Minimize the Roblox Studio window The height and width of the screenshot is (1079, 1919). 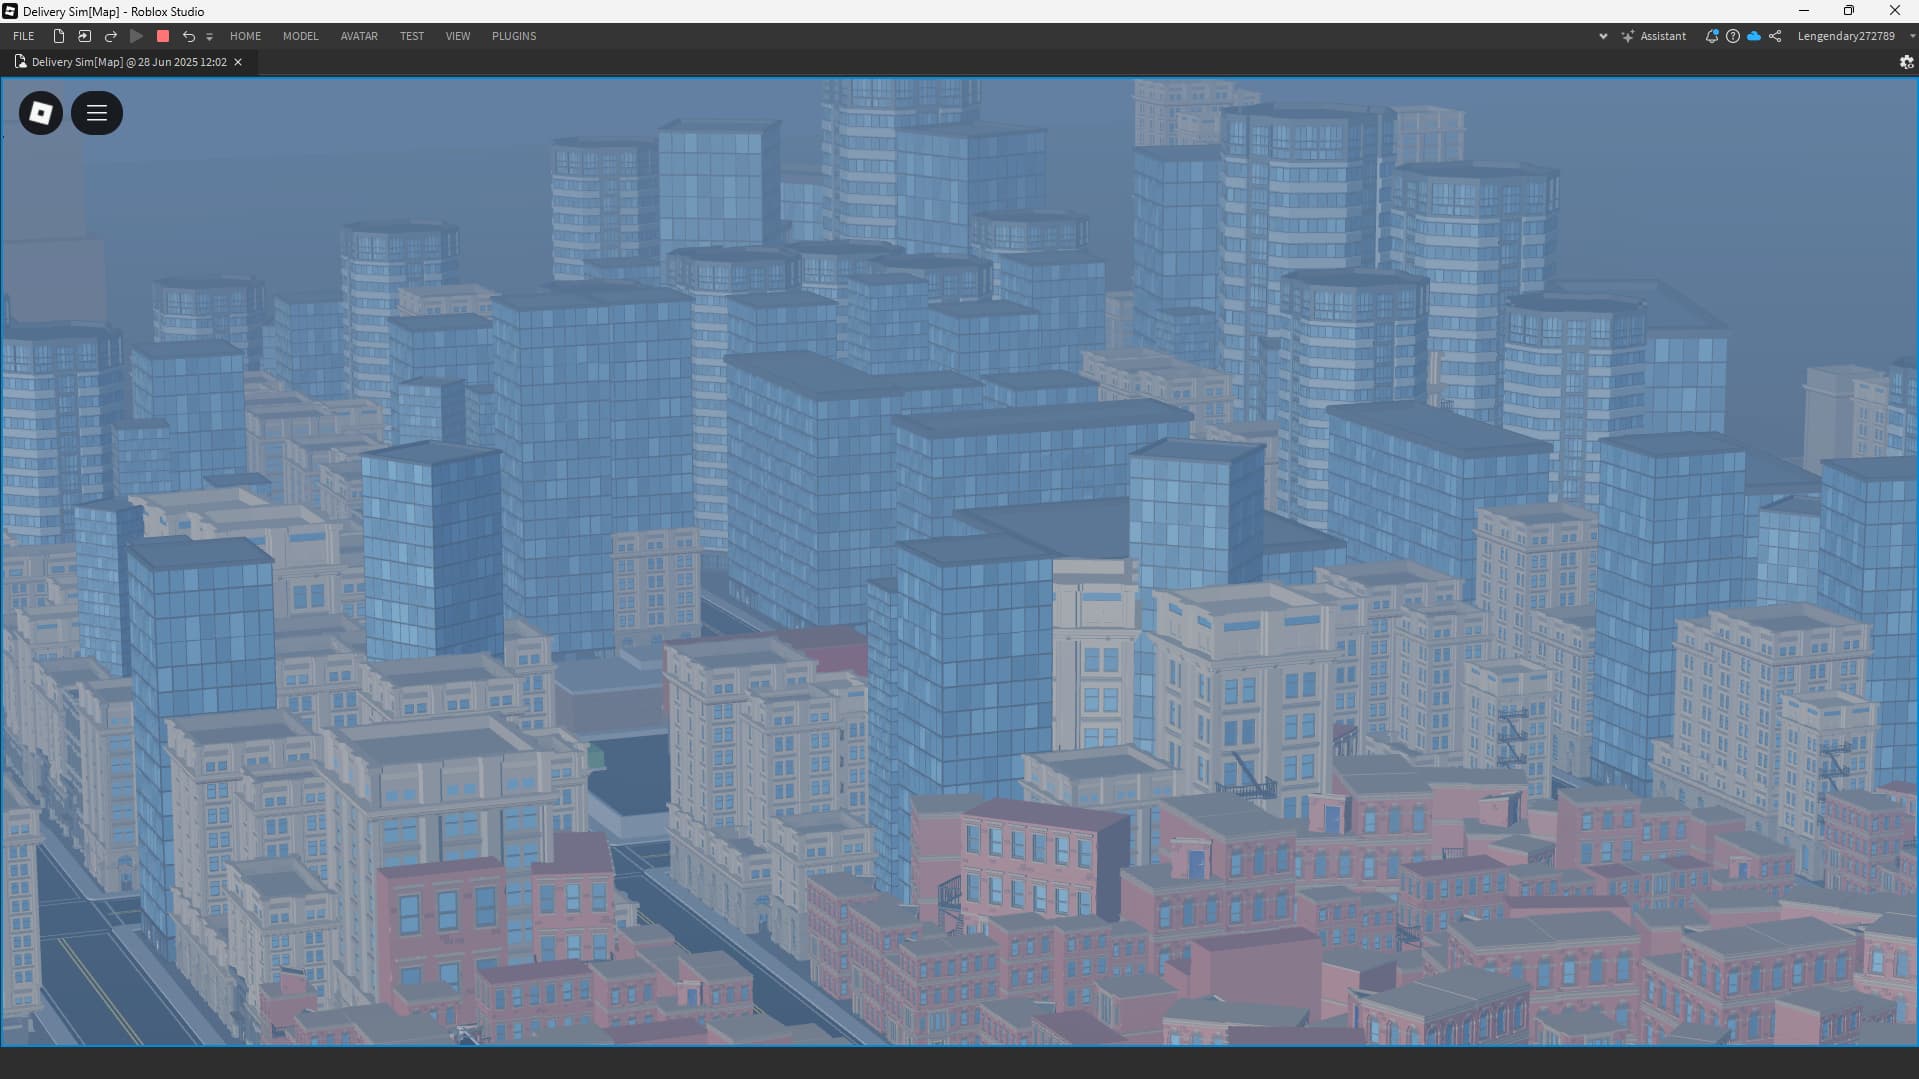point(1804,11)
